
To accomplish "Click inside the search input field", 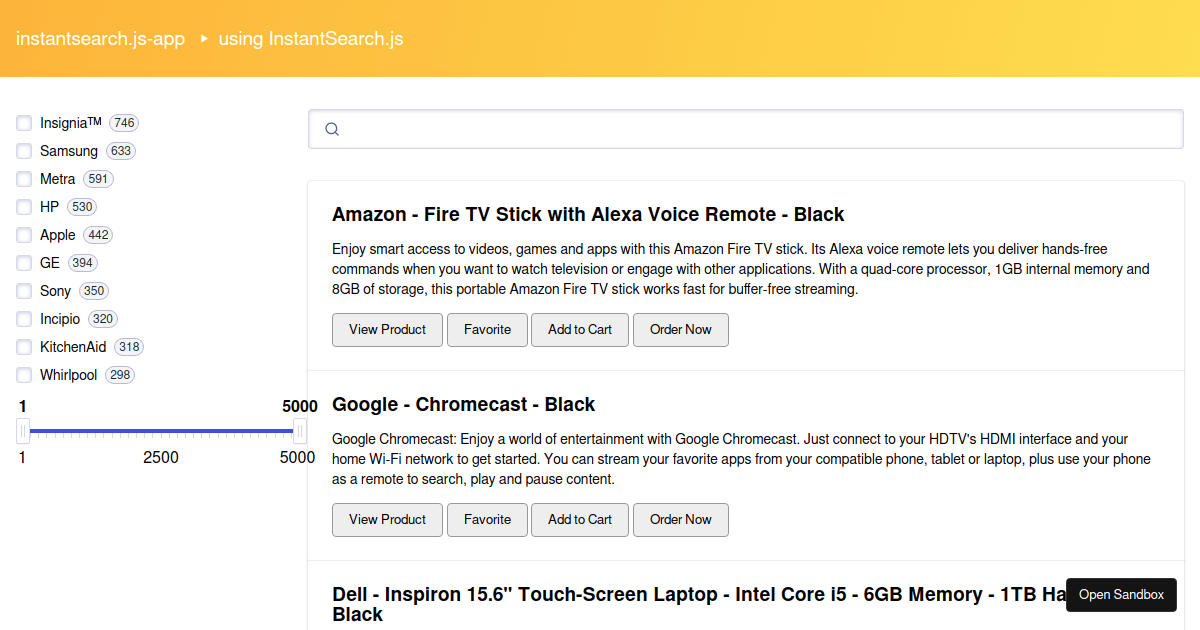I will (700, 129).
